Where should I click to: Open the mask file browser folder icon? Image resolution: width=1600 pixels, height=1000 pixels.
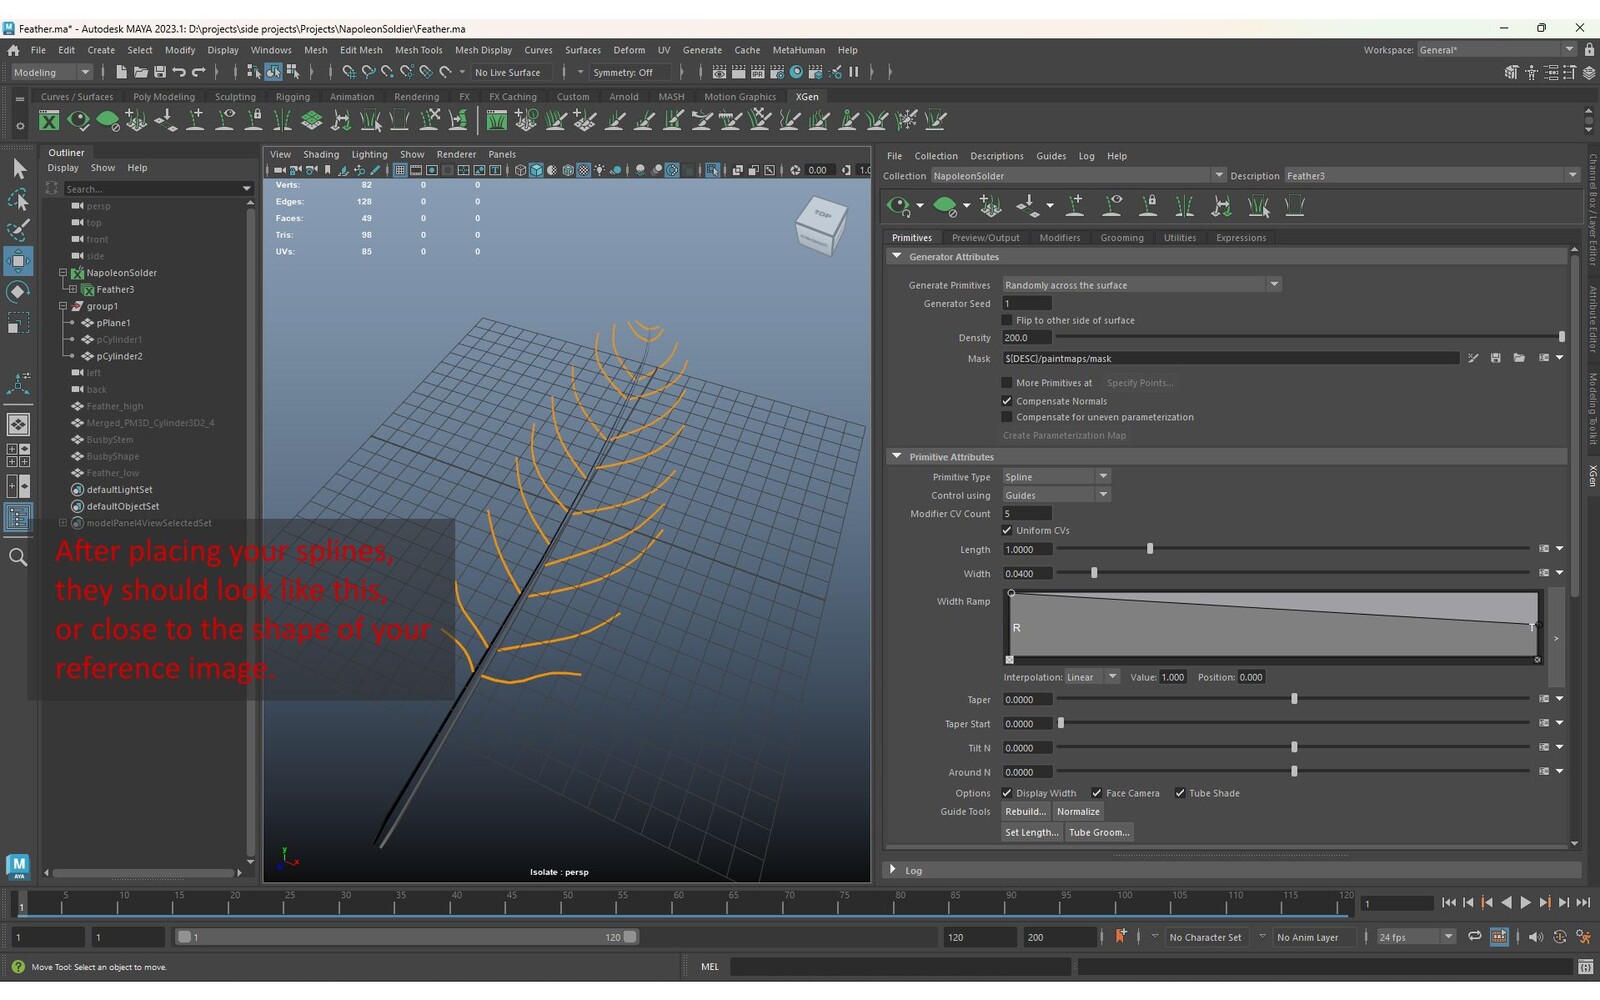click(x=1519, y=358)
